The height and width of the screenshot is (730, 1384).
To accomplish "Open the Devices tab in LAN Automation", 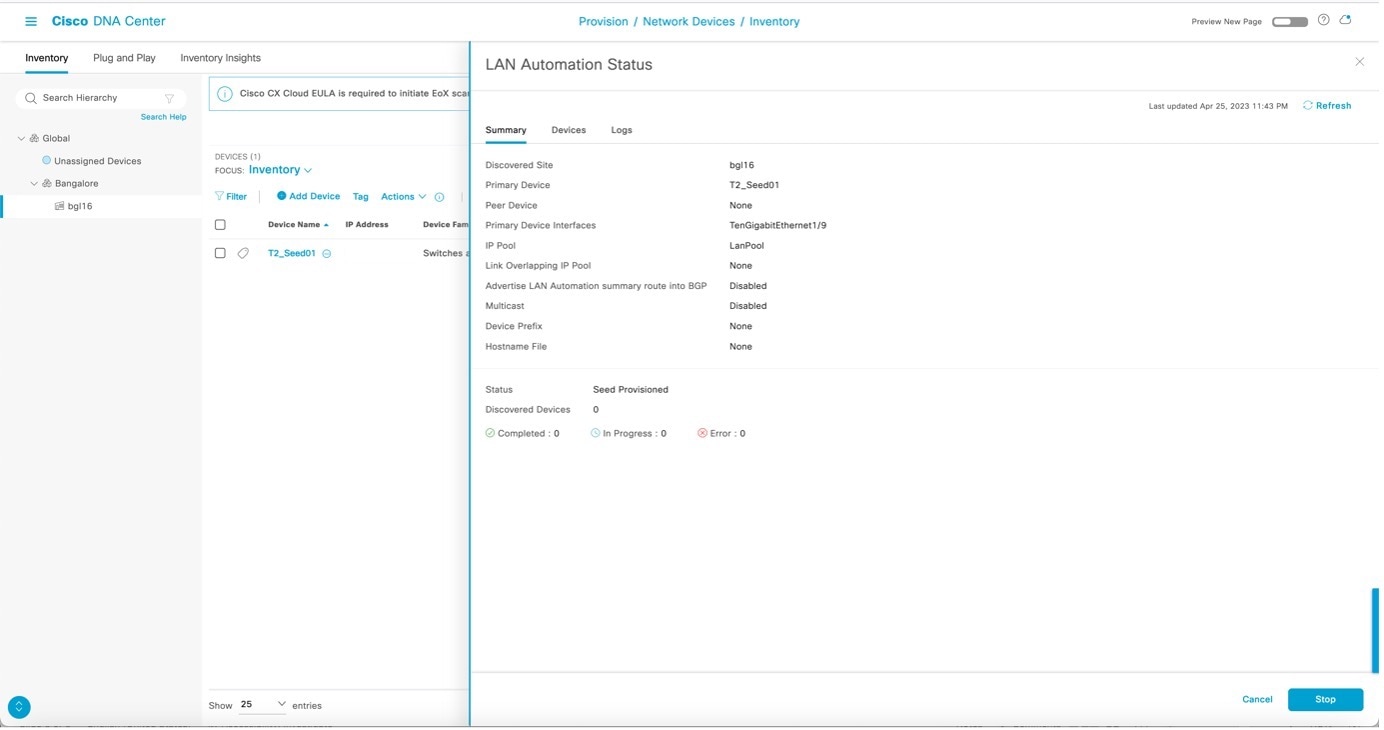I will click(x=569, y=130).
